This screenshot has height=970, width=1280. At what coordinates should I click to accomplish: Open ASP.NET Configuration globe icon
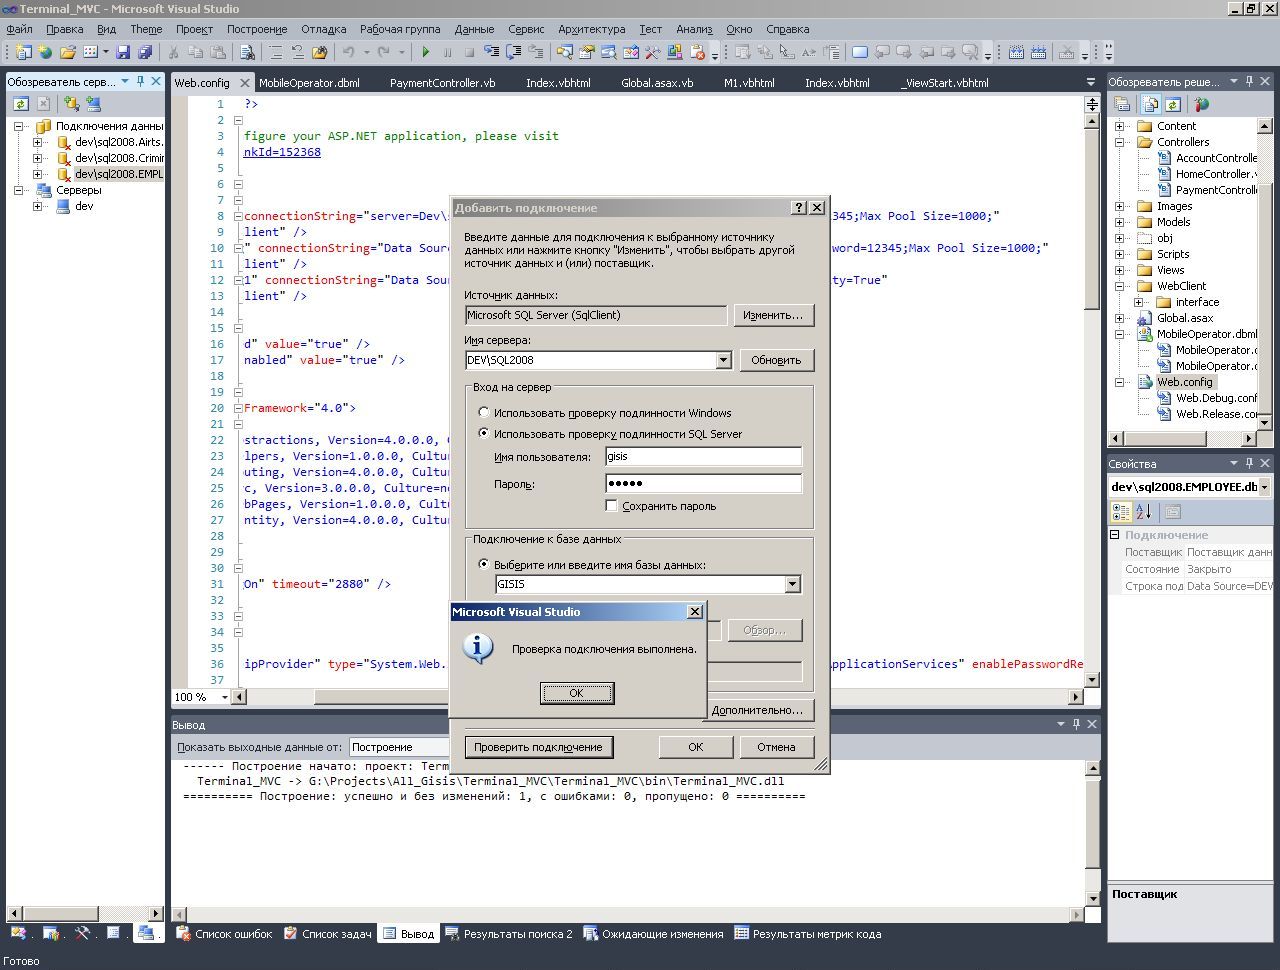point(1201,104)
